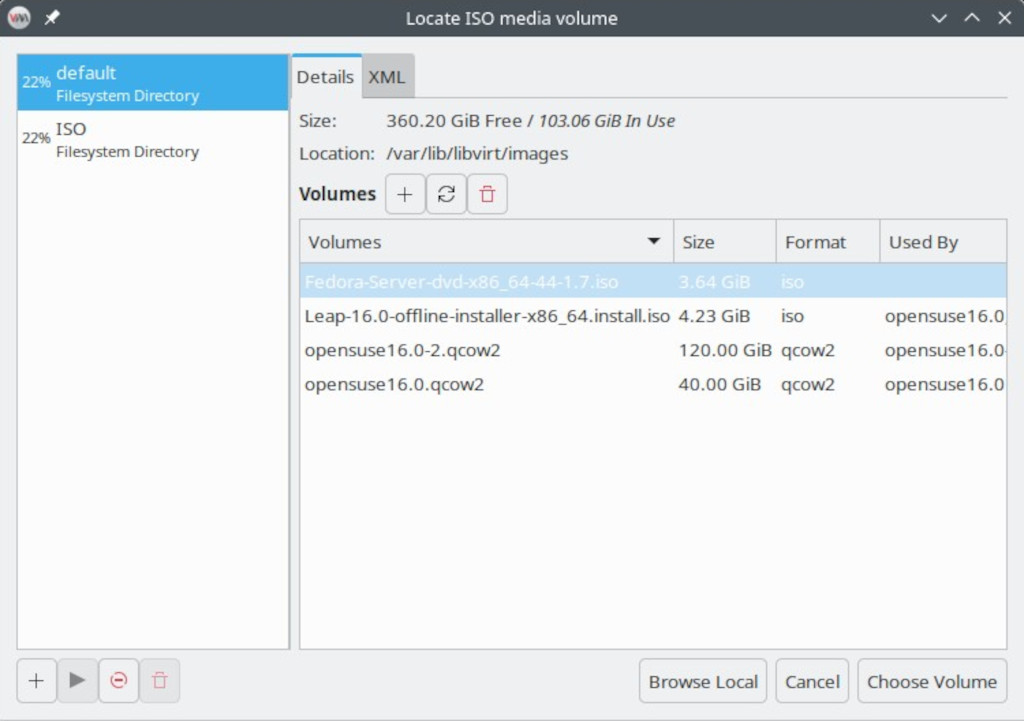Sort by the Used By column header

point(943,242)
